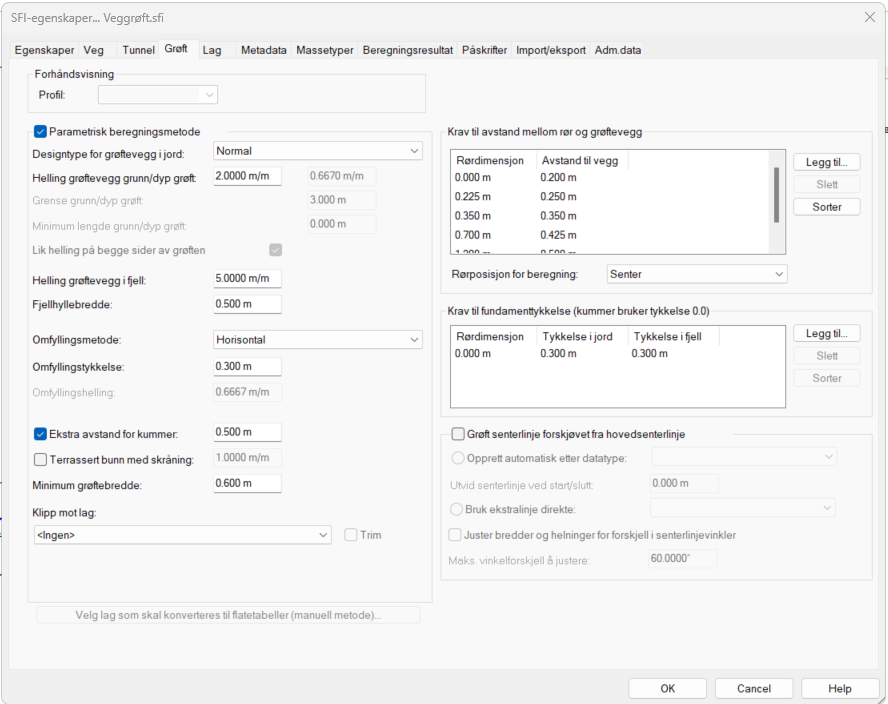Uncheck Parametrisk beregningsmetode checkbox

(41, 131)
